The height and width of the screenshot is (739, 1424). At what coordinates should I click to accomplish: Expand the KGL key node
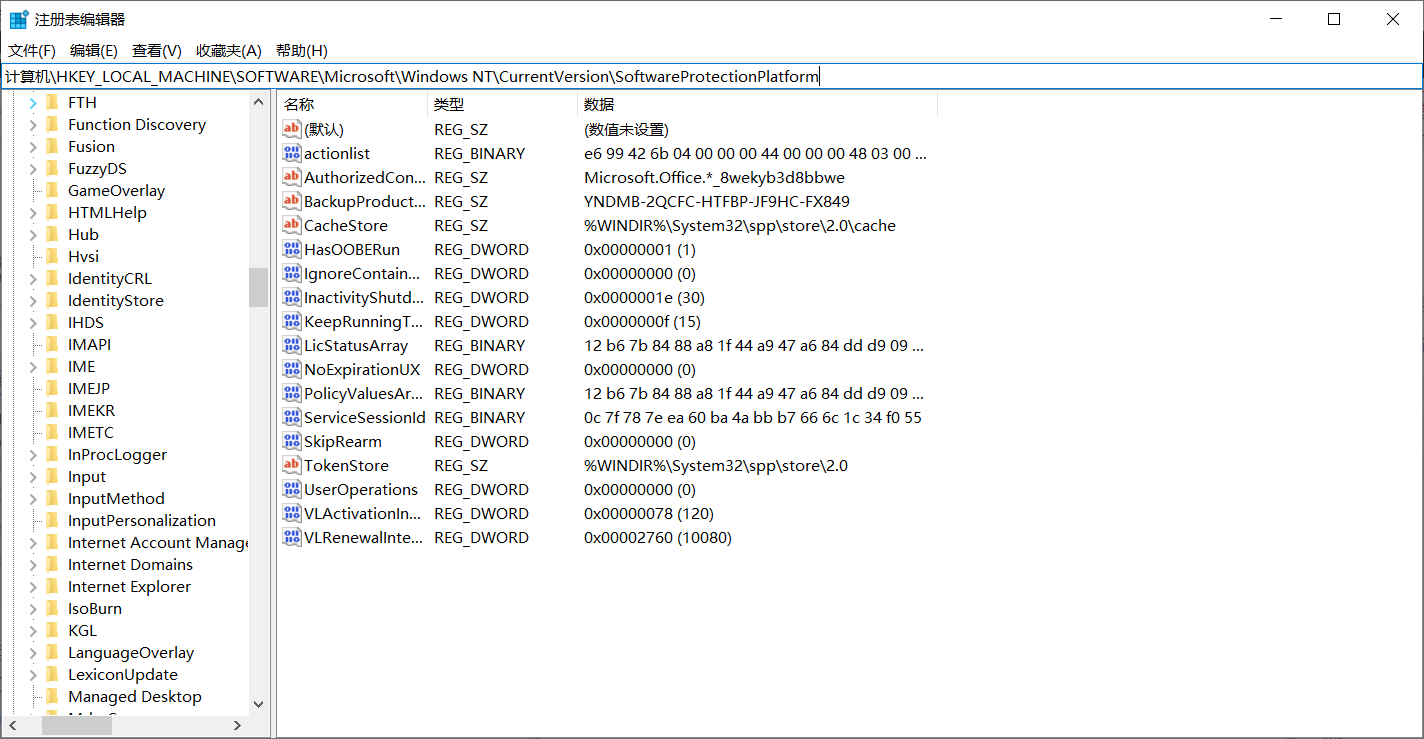[x=32, y=630]
